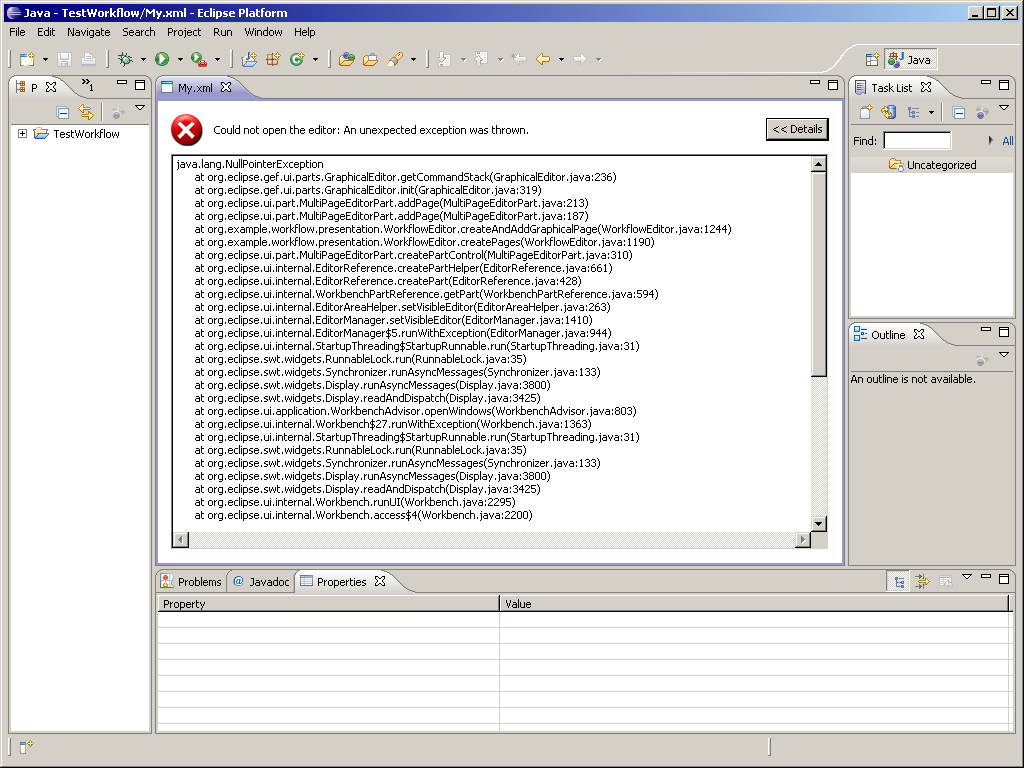Viewport: 1024px width, 768px height.
Task: Click the New Java Package icon
Action: [x=273, y=60]
